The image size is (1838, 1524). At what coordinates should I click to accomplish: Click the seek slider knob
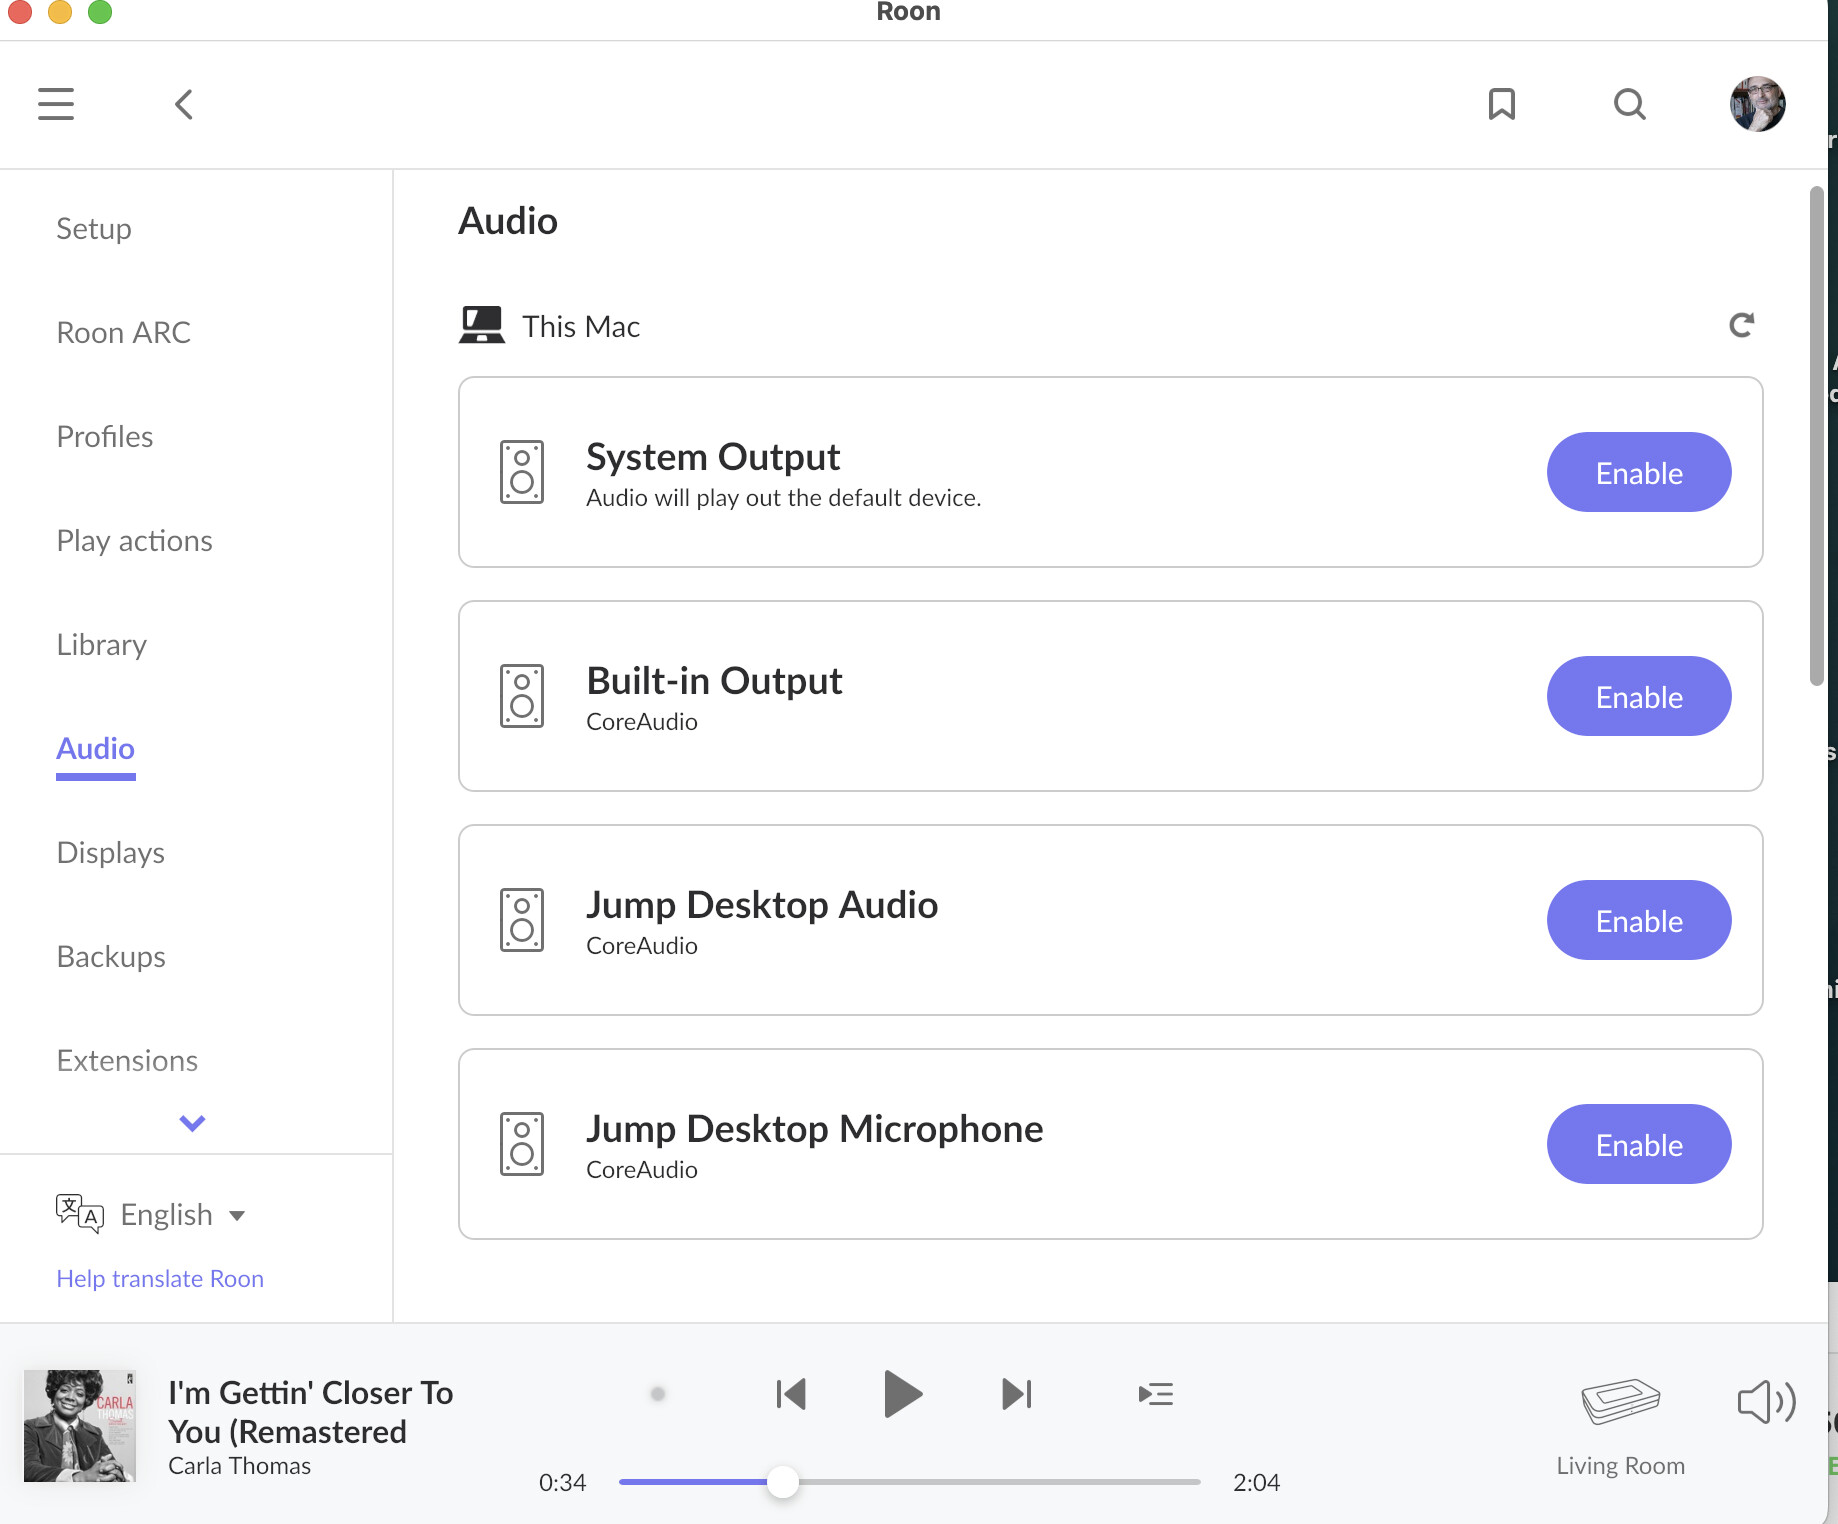pyautogui.click(x=783, y=1482)
